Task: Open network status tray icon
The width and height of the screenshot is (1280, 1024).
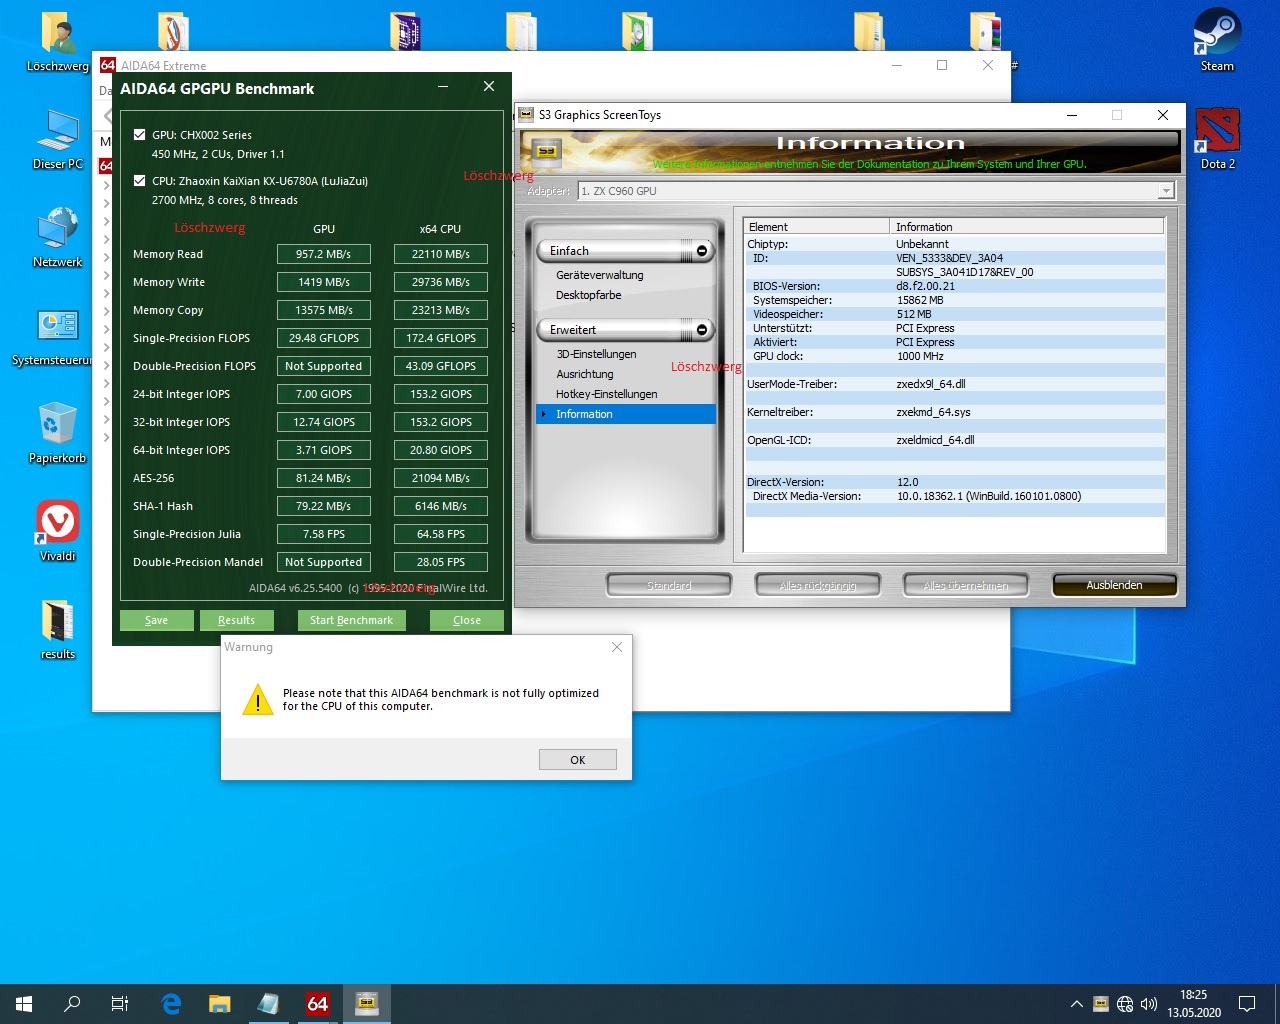Action: coord(1125,1004)
